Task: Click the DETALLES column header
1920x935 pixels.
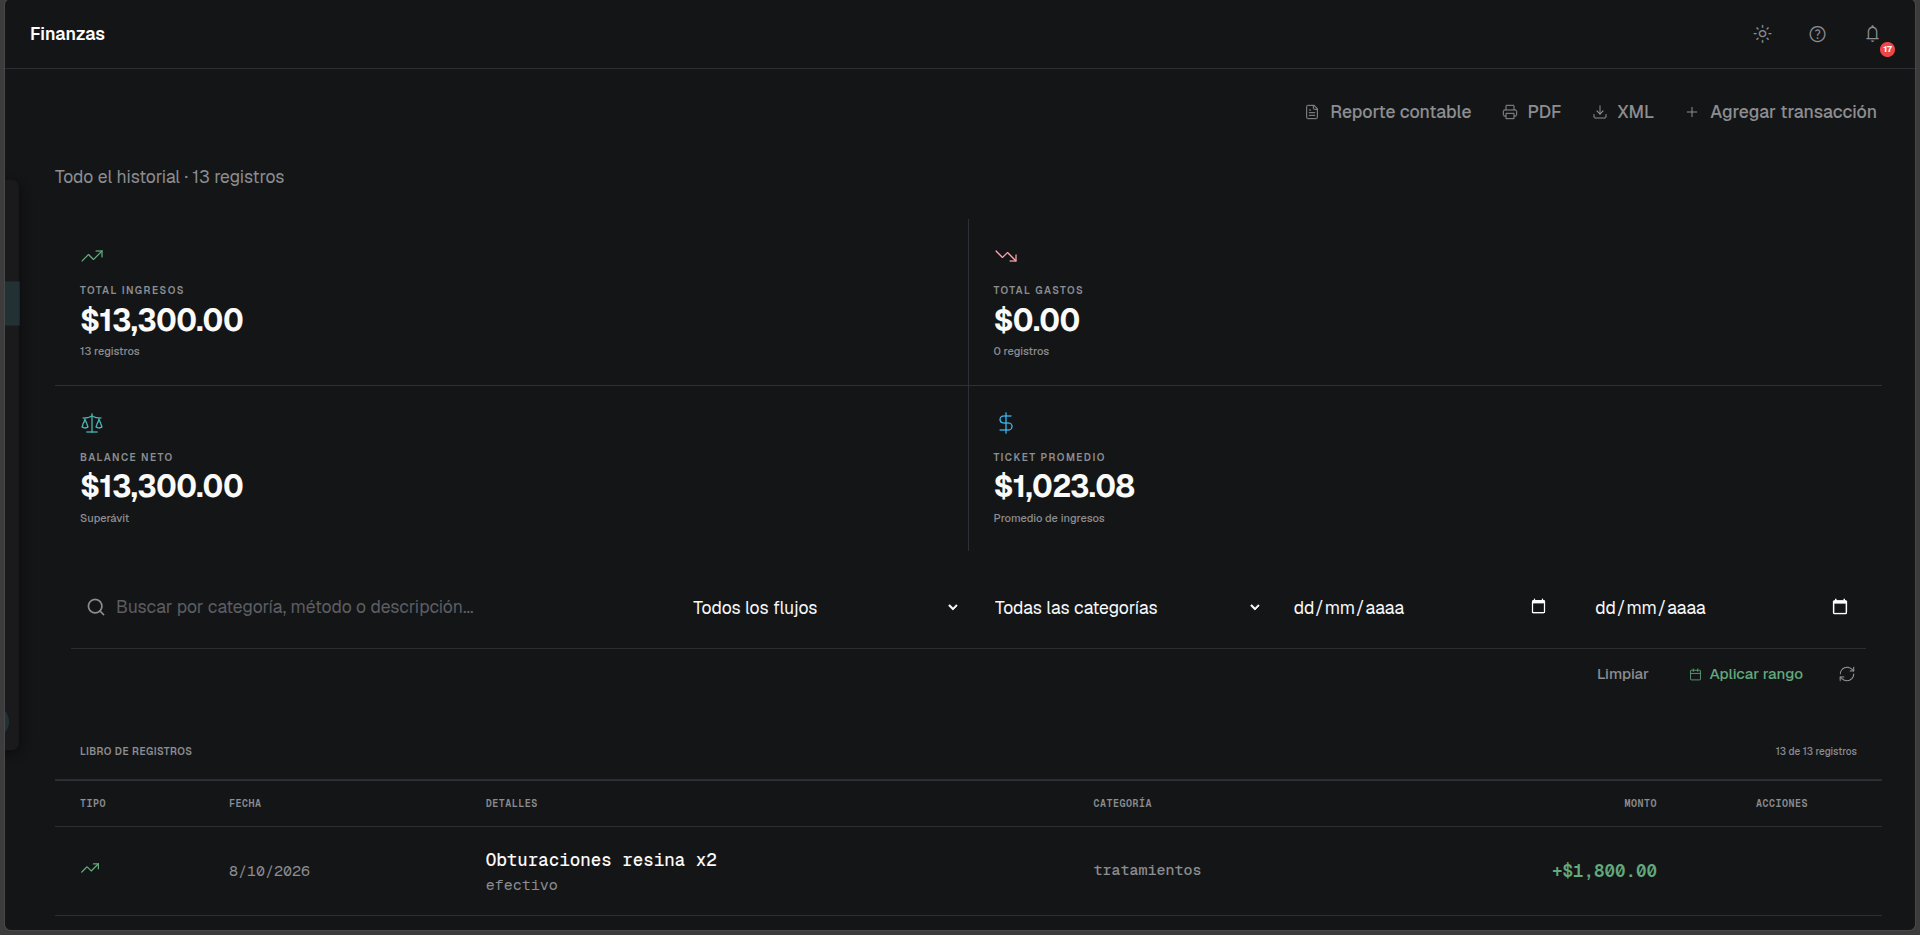Action: click(x=511, y=803)
